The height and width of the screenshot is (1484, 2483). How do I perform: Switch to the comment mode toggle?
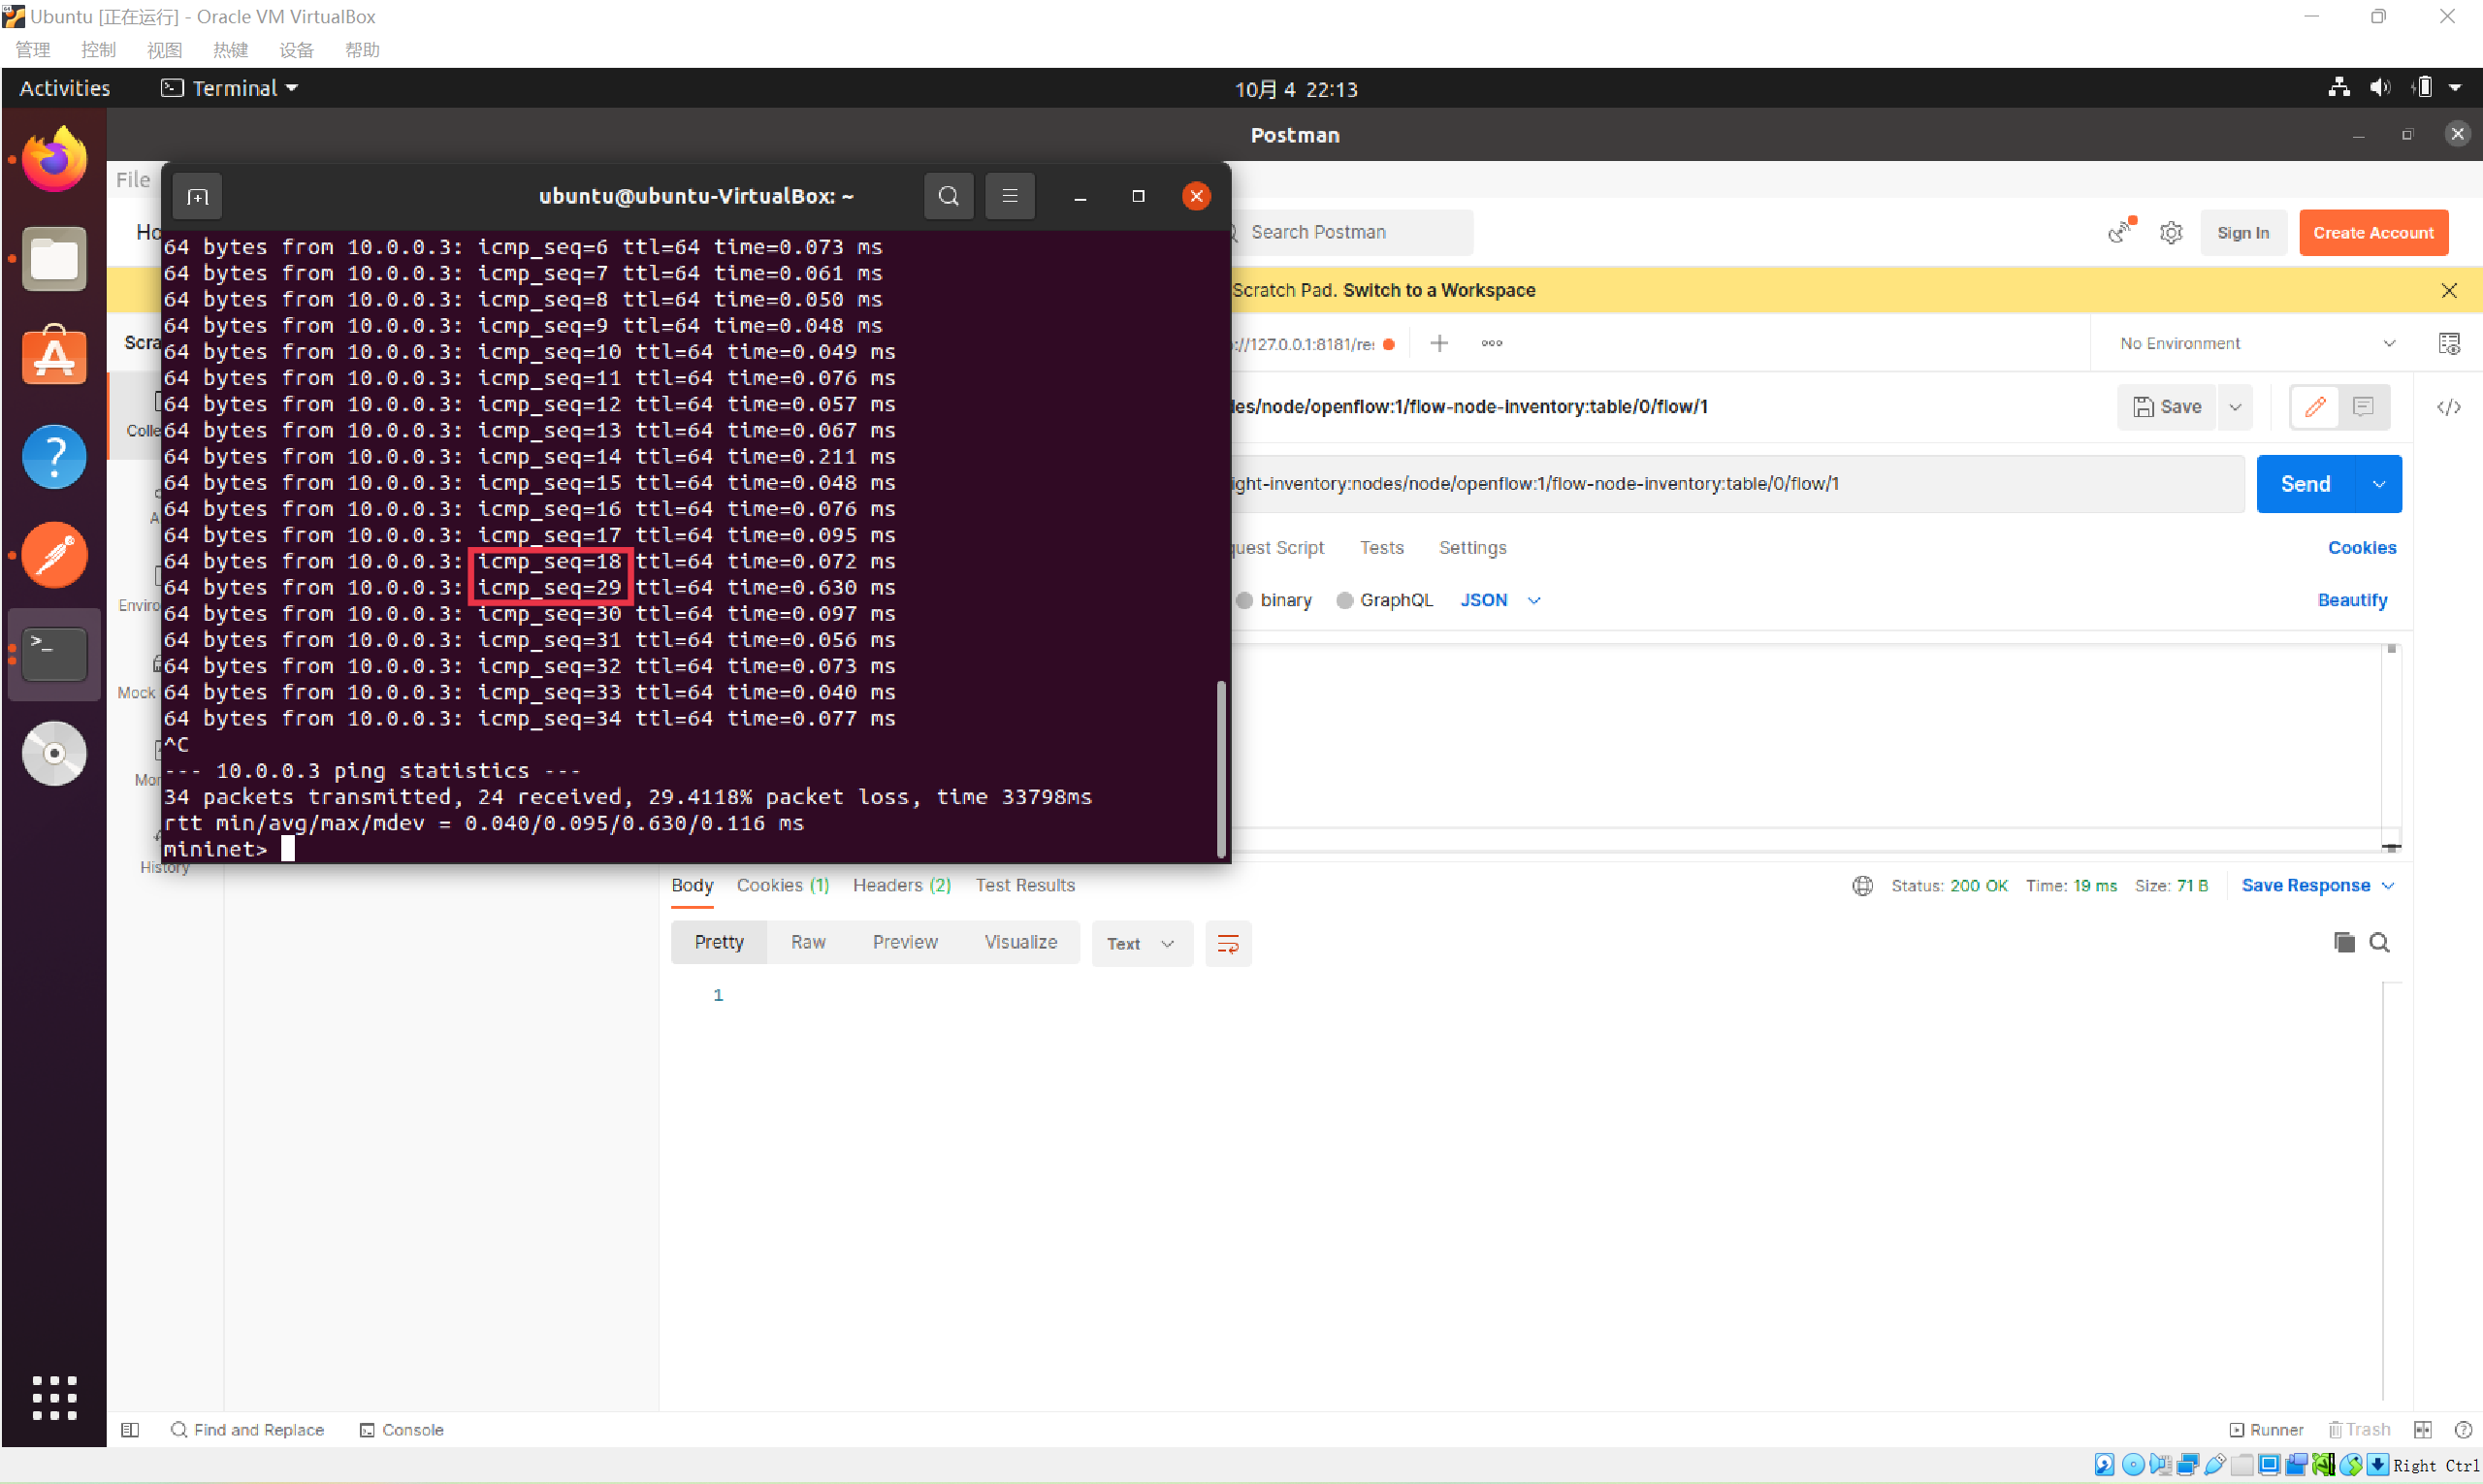click(2363, 407)
